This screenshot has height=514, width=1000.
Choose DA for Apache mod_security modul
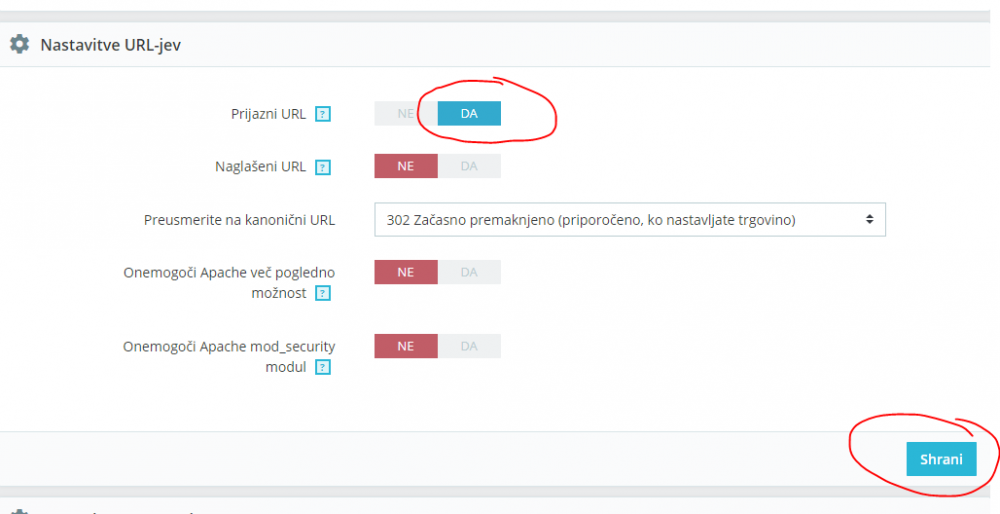point(469,346)
